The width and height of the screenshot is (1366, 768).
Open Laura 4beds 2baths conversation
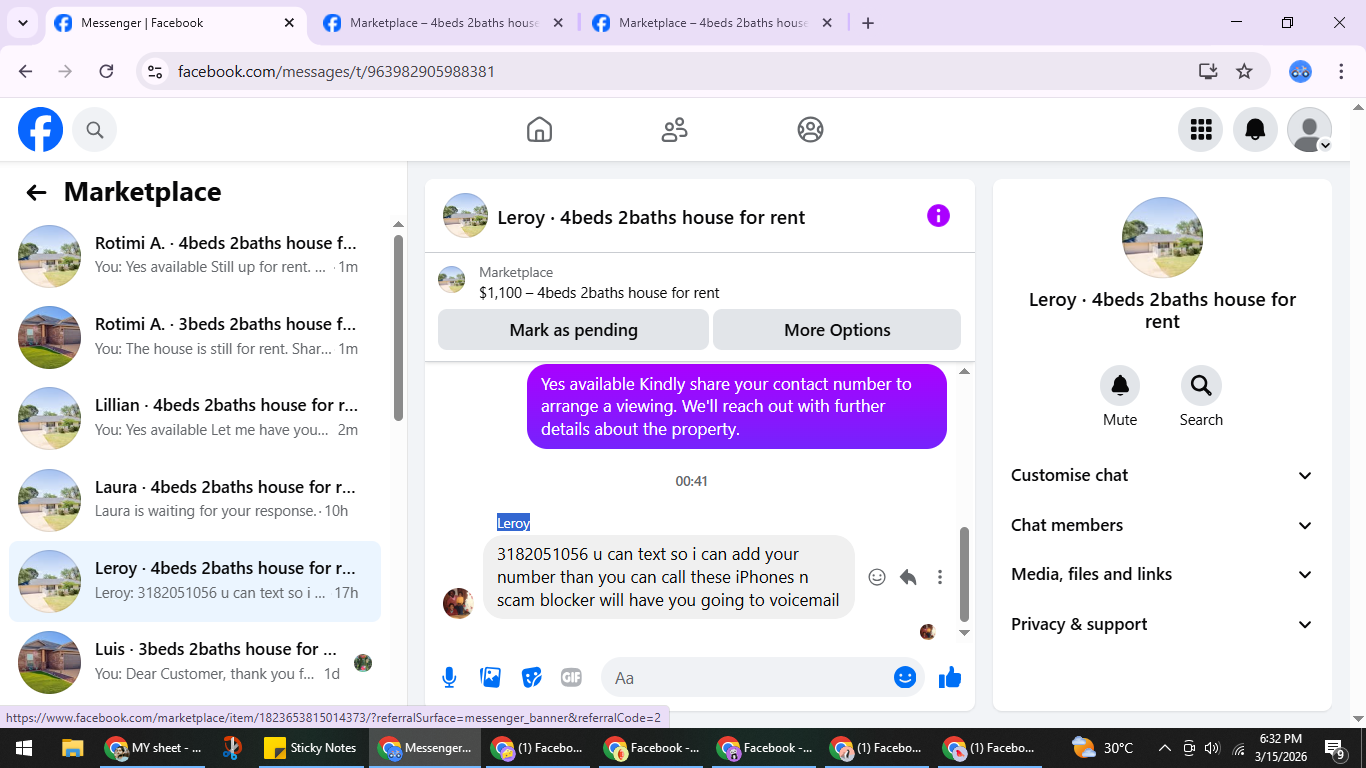pyautogui.click(x=195, y=500)
